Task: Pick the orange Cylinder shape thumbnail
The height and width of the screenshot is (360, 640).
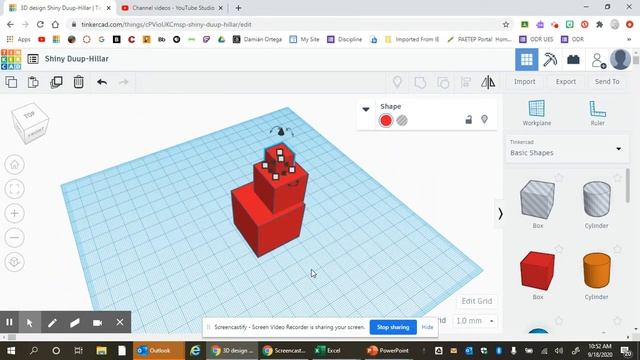Action: click(596, 271)
